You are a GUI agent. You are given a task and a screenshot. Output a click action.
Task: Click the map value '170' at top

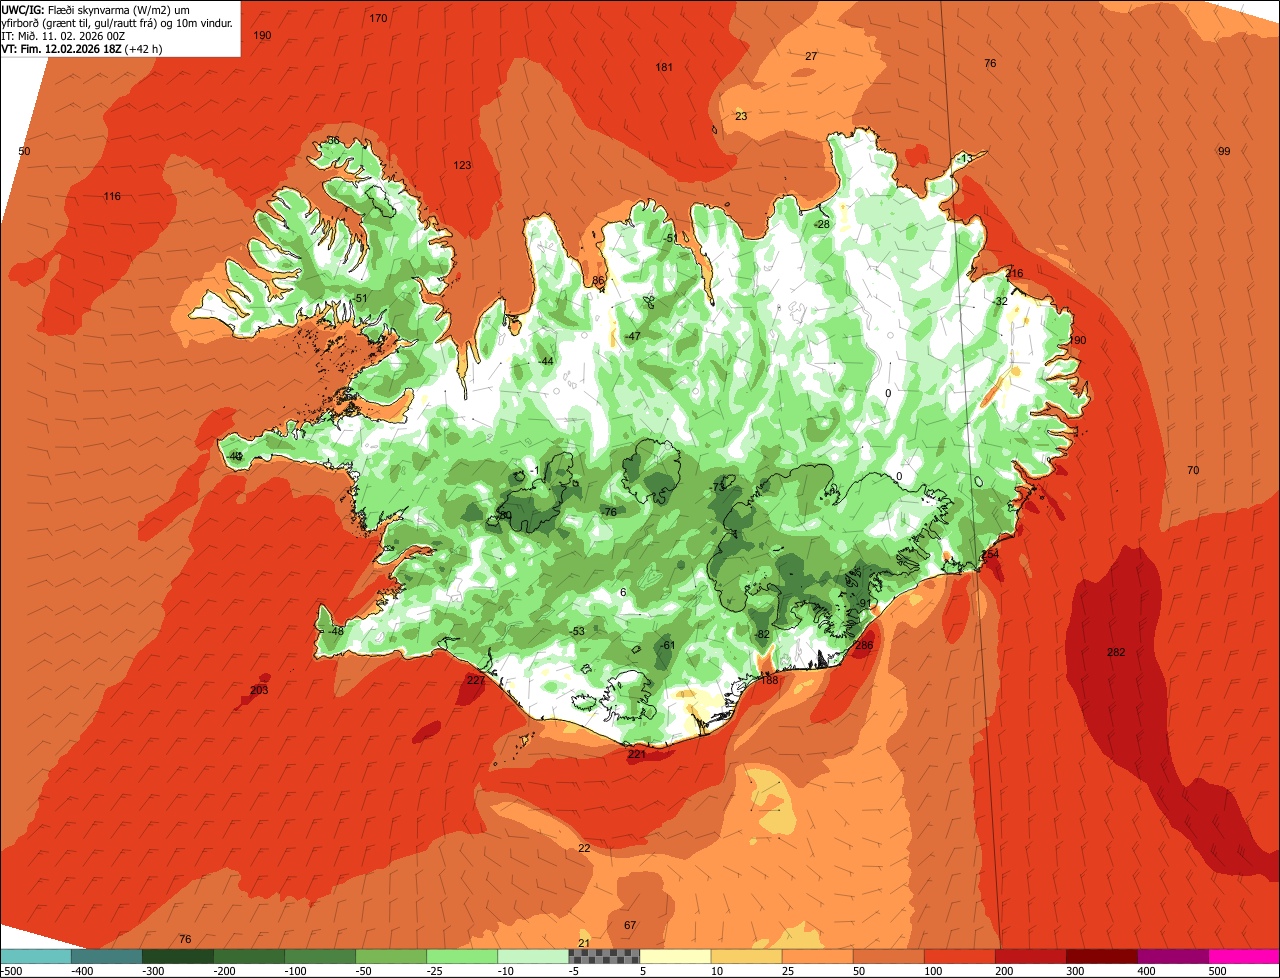point(378,19)
